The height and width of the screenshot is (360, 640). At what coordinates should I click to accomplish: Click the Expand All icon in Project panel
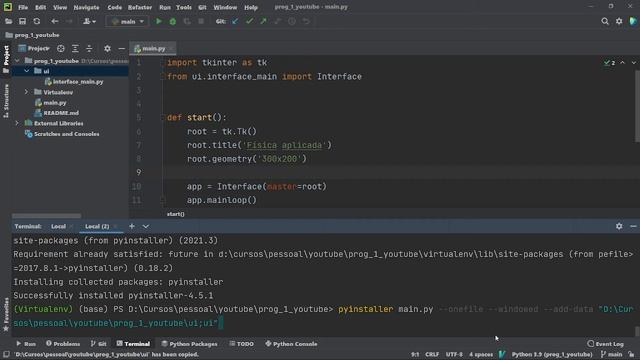click(x=75, y=49)
